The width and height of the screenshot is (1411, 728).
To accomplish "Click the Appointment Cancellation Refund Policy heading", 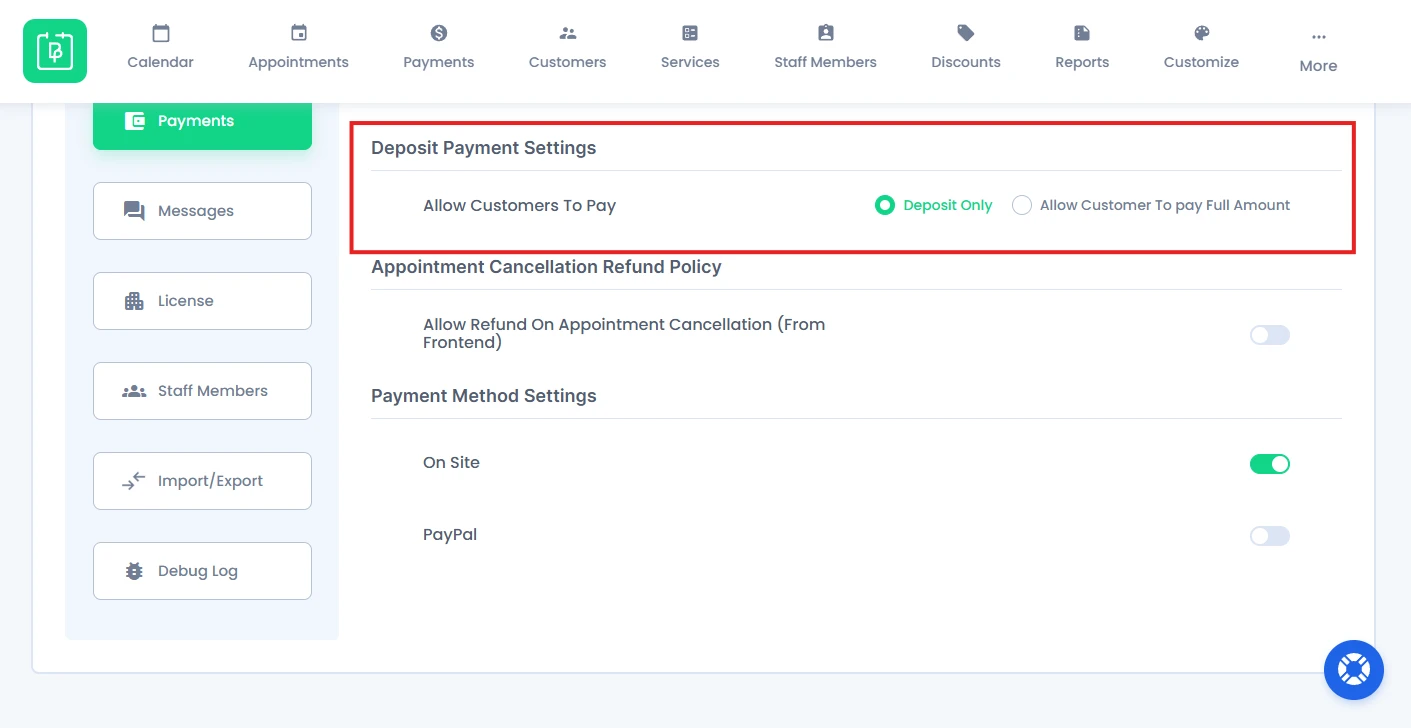I will 547,267.
